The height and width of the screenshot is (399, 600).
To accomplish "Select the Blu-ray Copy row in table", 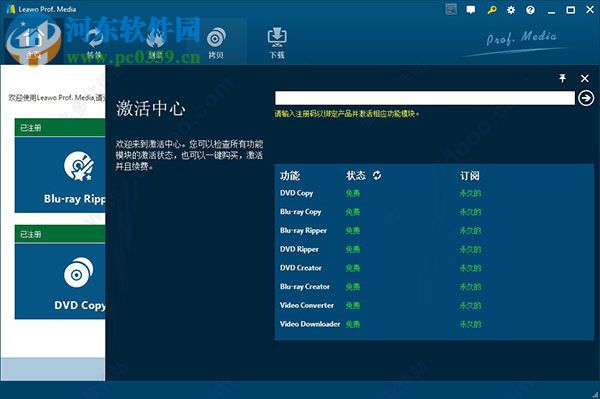I will coord(434,212).
